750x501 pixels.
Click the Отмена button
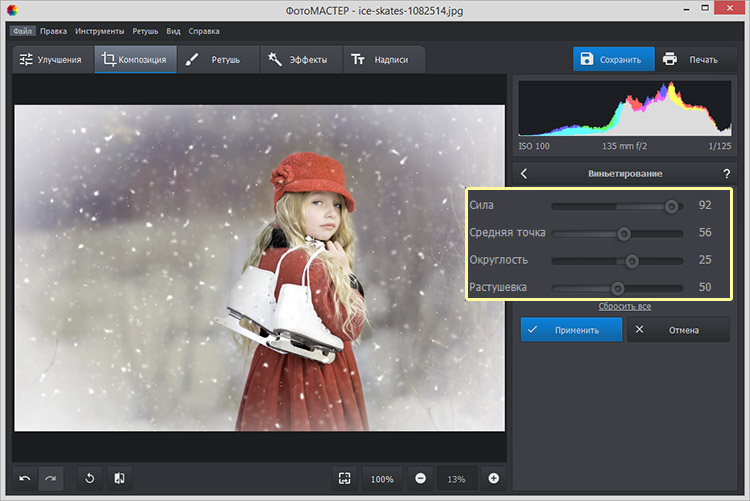coord(678,330)
